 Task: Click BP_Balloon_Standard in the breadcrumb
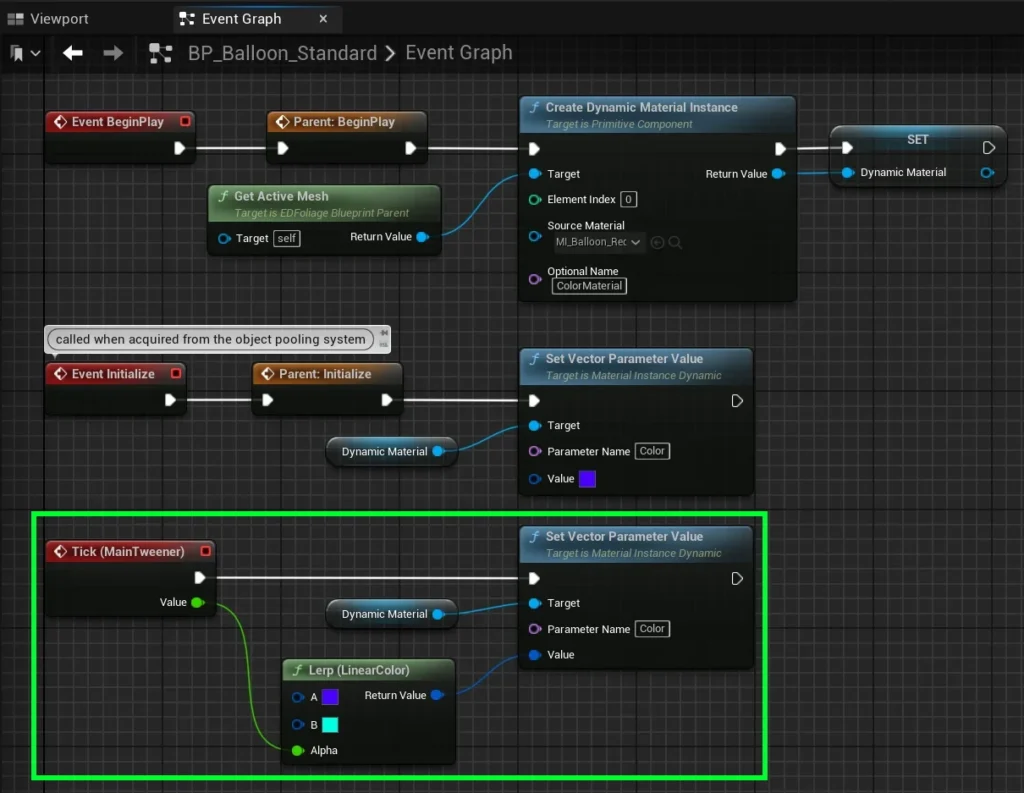tap(282, 53)
